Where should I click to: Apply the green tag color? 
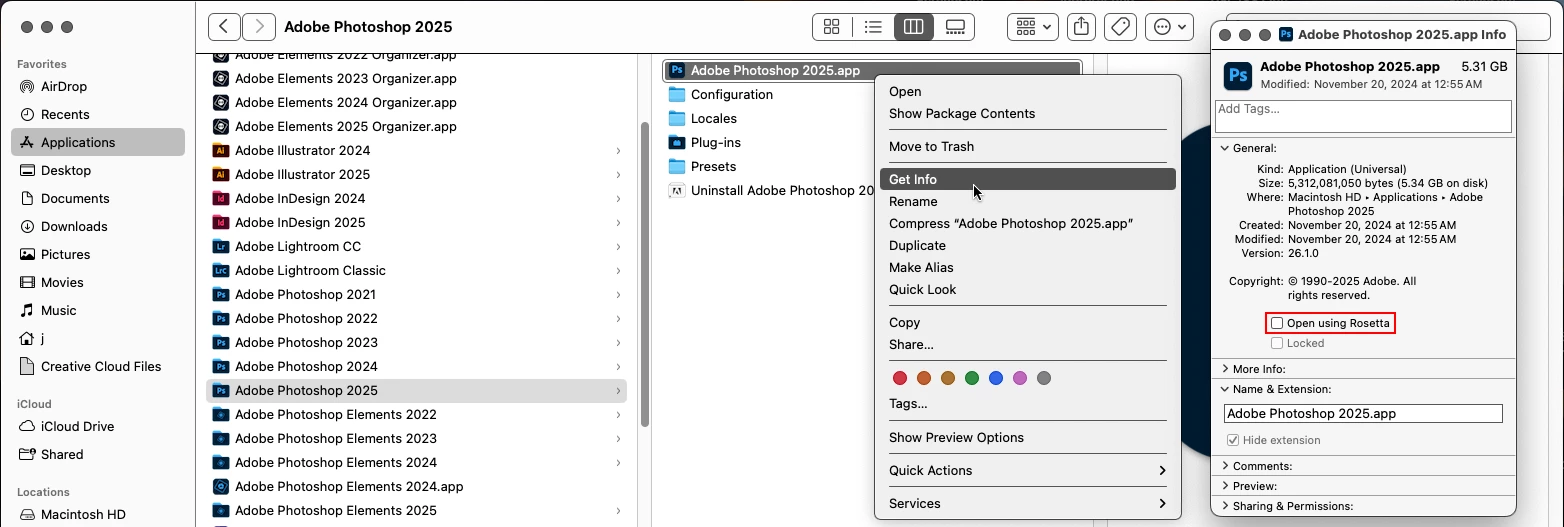coord(971,378)
